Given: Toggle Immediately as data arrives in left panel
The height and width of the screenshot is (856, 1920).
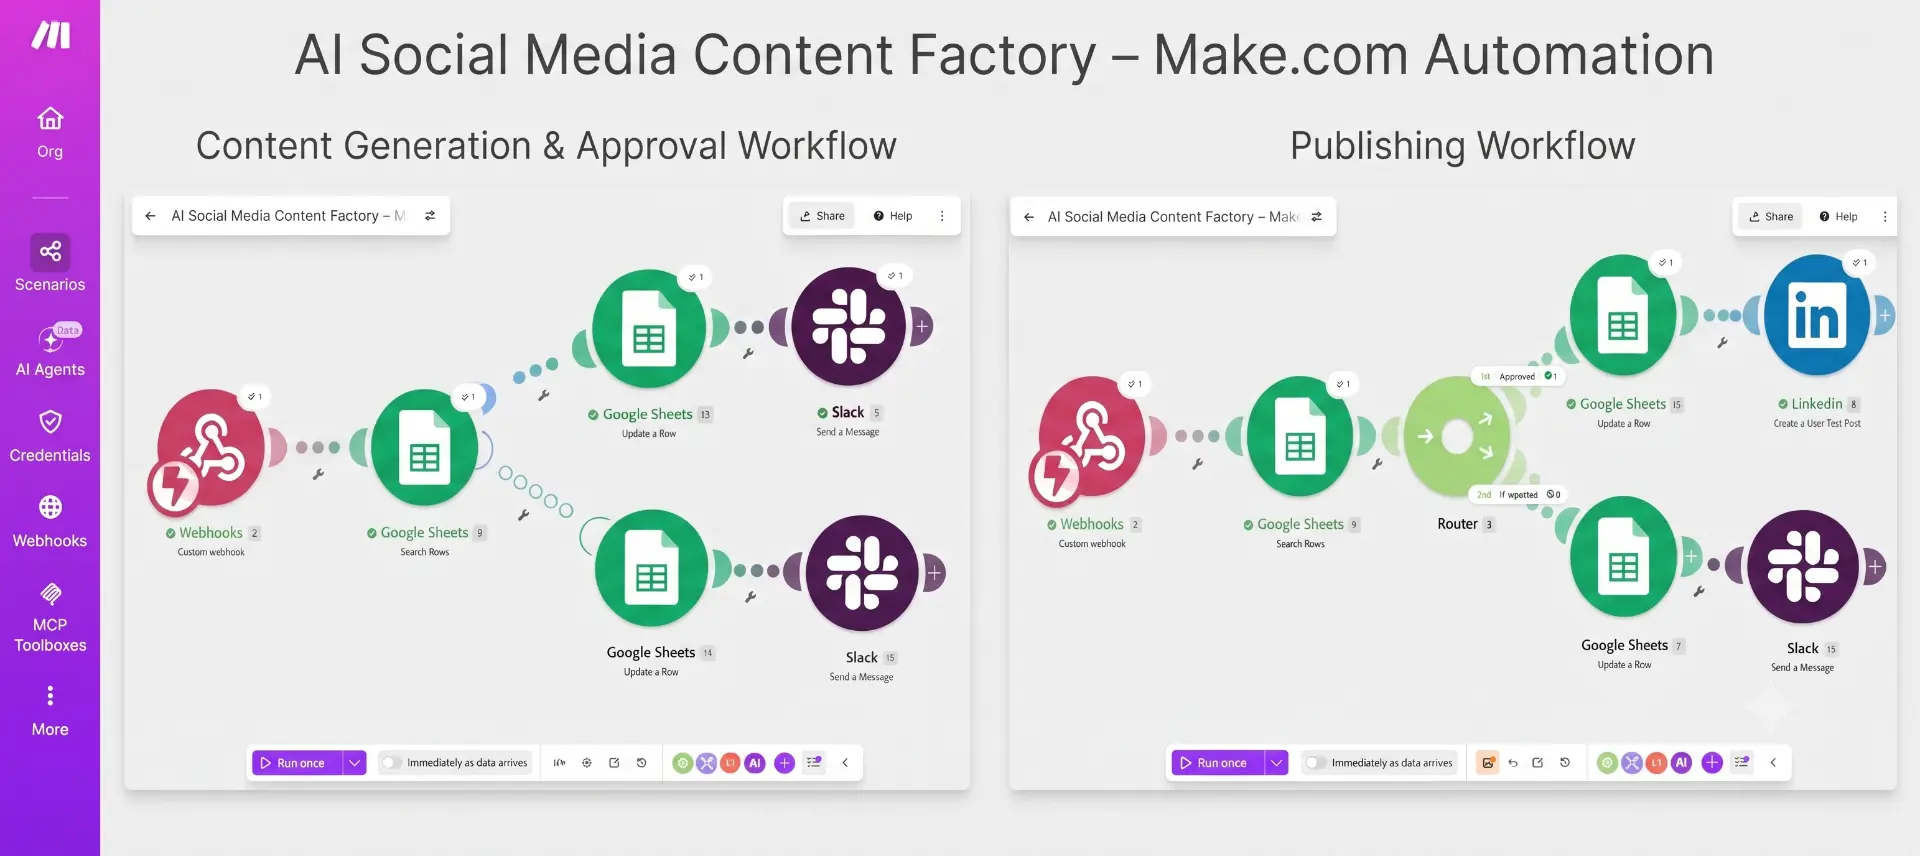Looking at the screenshot, I should click(x=391, y=763).
